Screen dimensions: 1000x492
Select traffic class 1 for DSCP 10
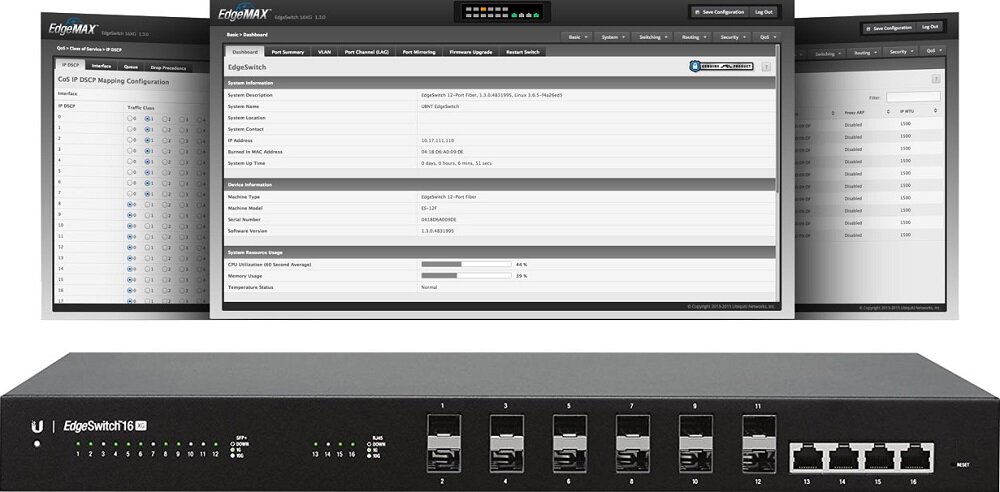[147, 226]
